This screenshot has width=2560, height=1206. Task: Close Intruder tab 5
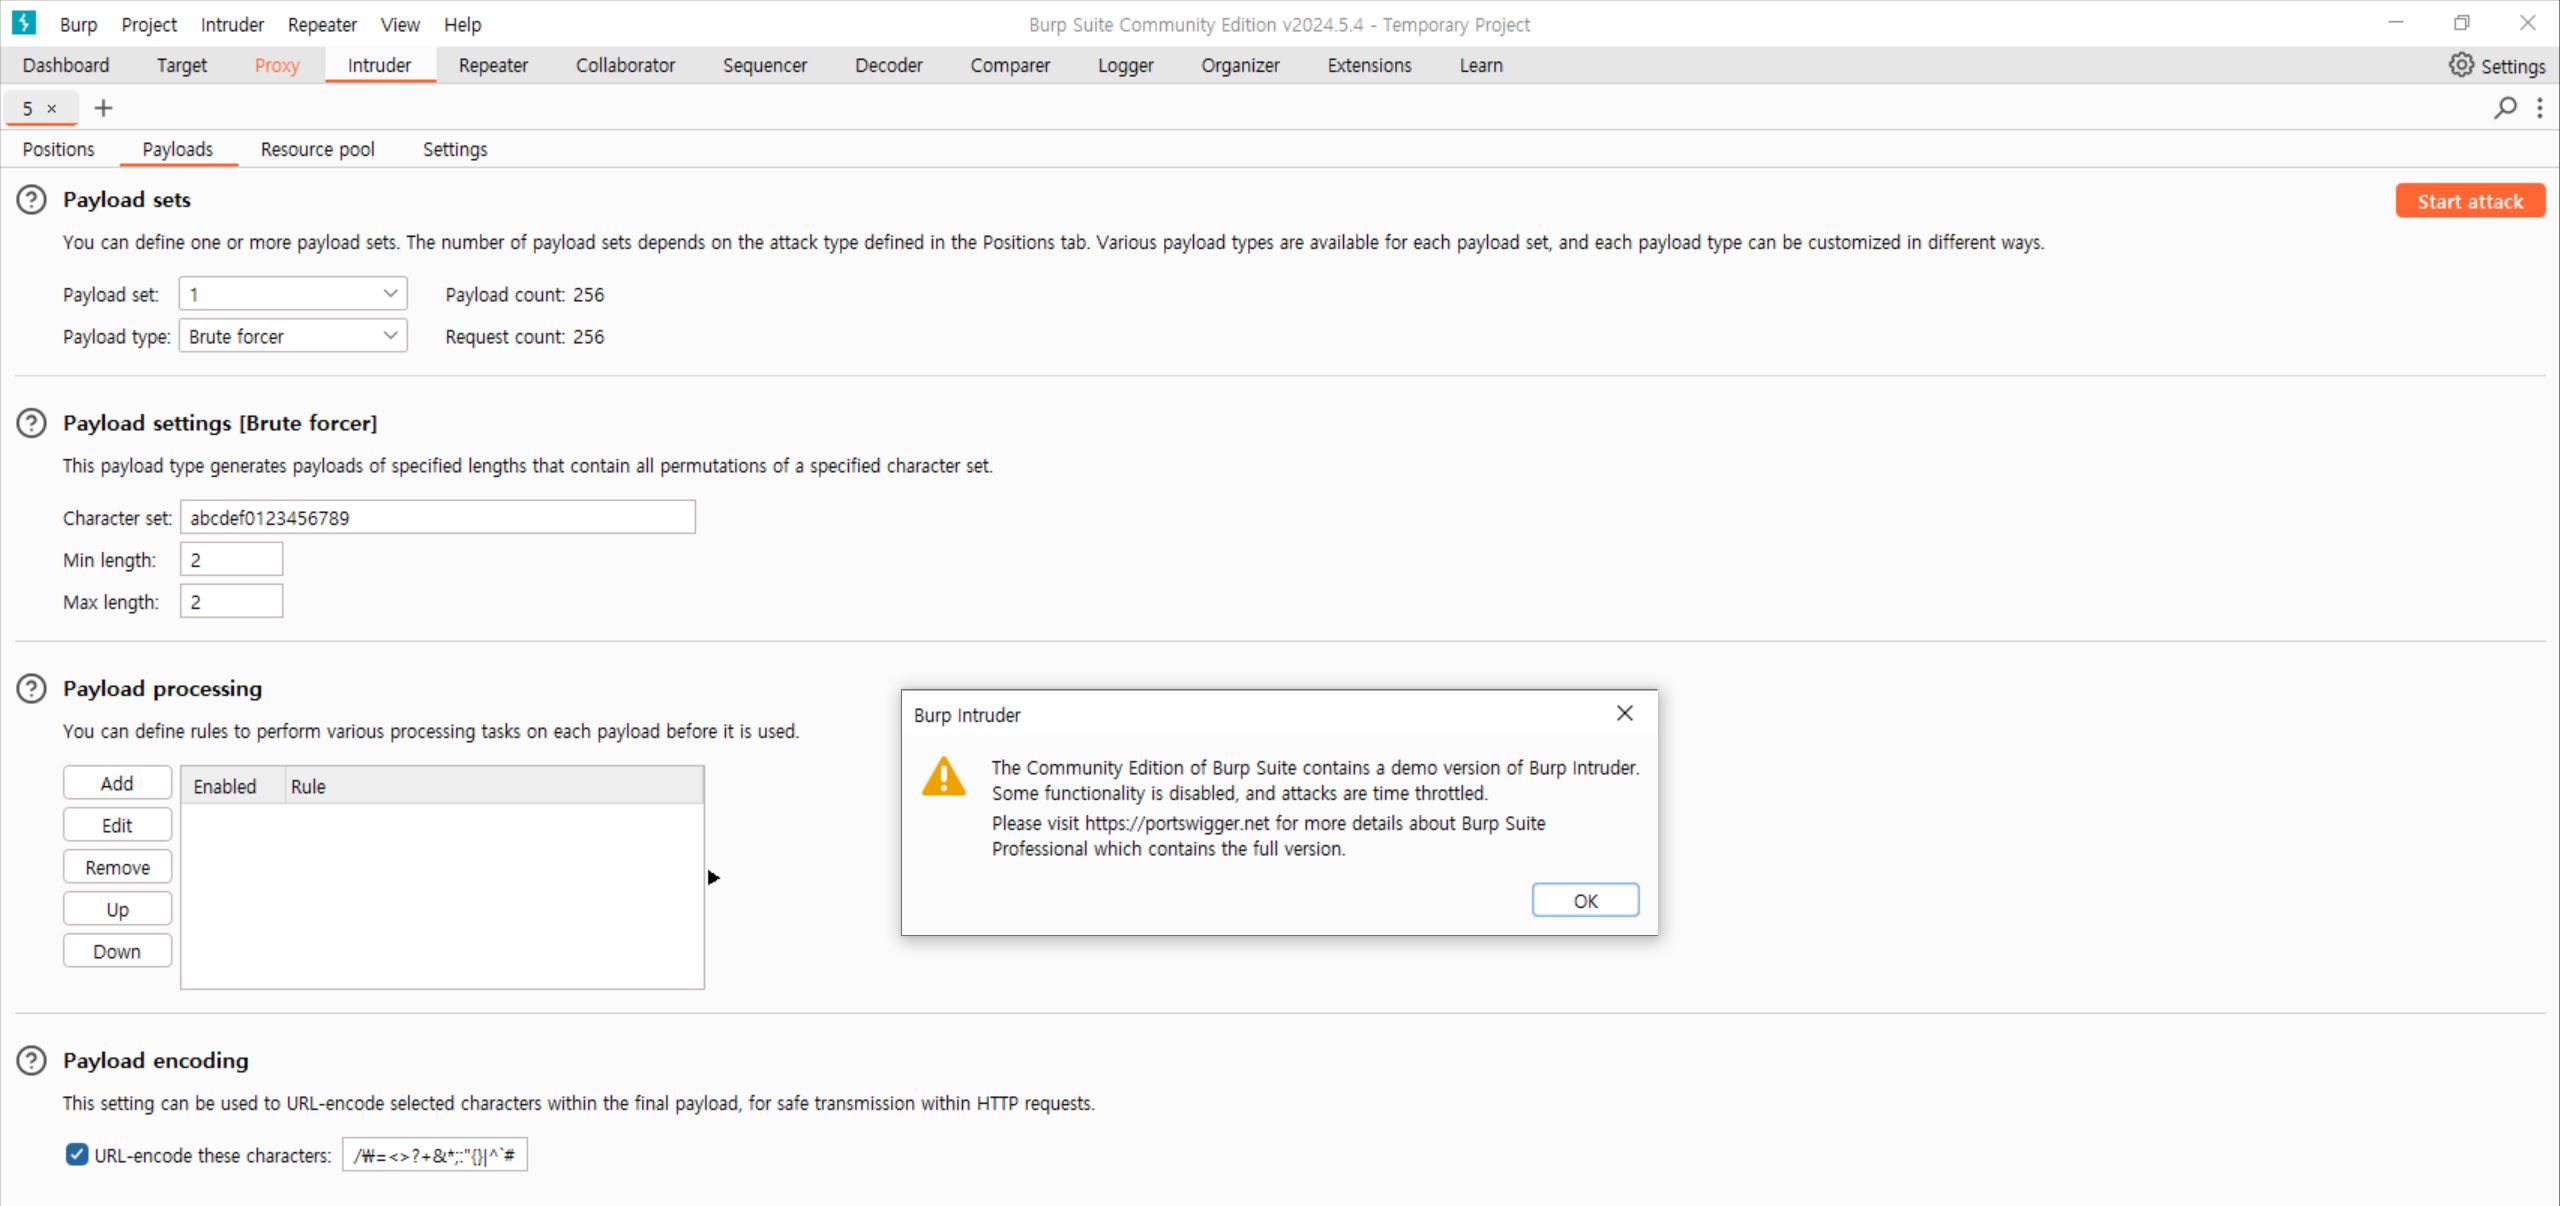click(52, 109)
